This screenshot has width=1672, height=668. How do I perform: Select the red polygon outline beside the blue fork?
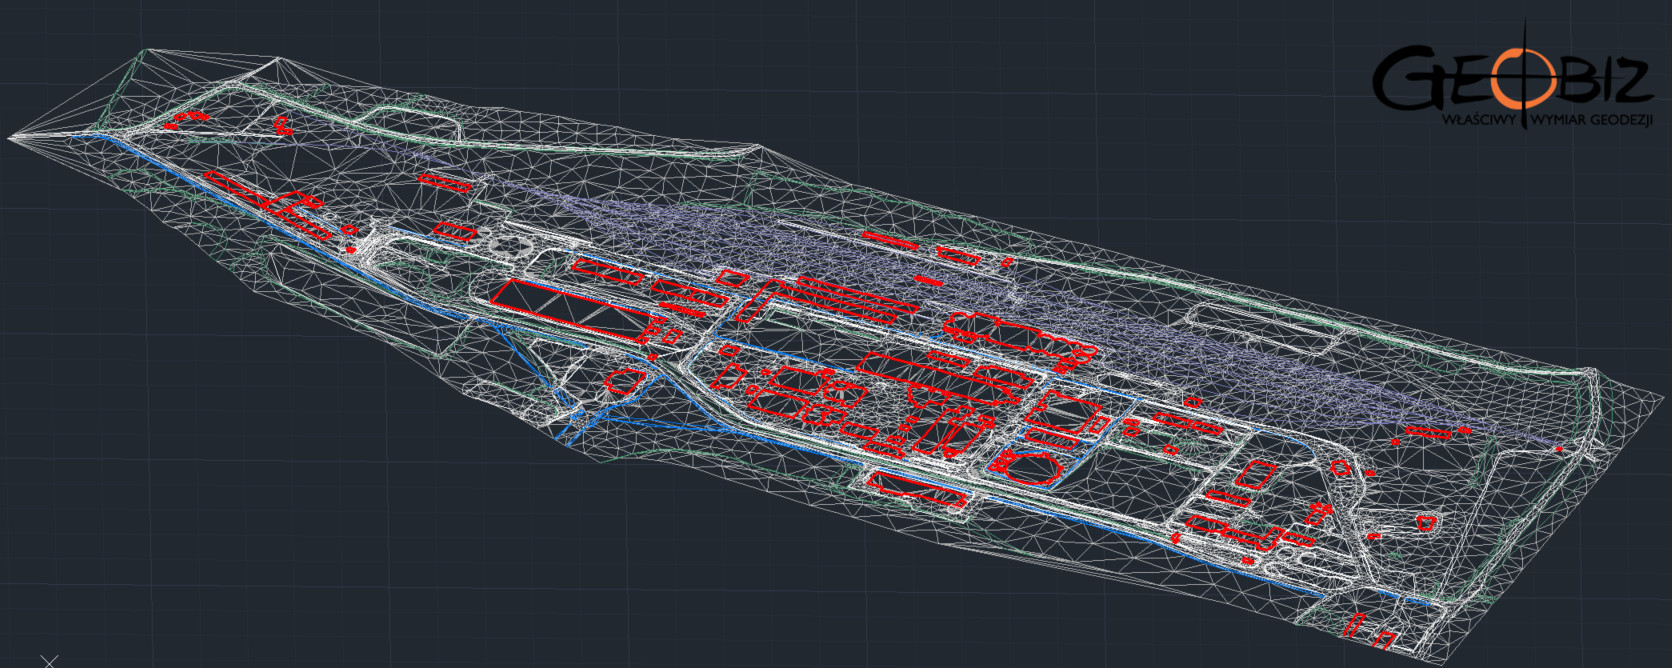[x=625, y=380]
